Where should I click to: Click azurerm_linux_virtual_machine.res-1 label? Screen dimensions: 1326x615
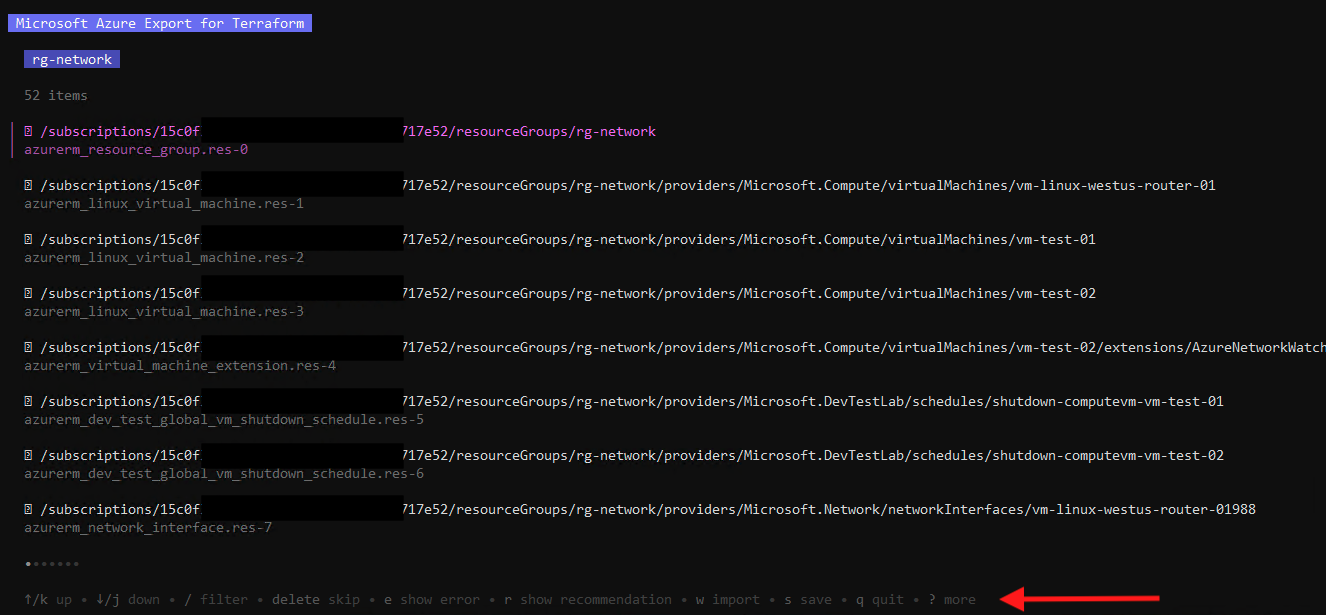click(164, 204)
